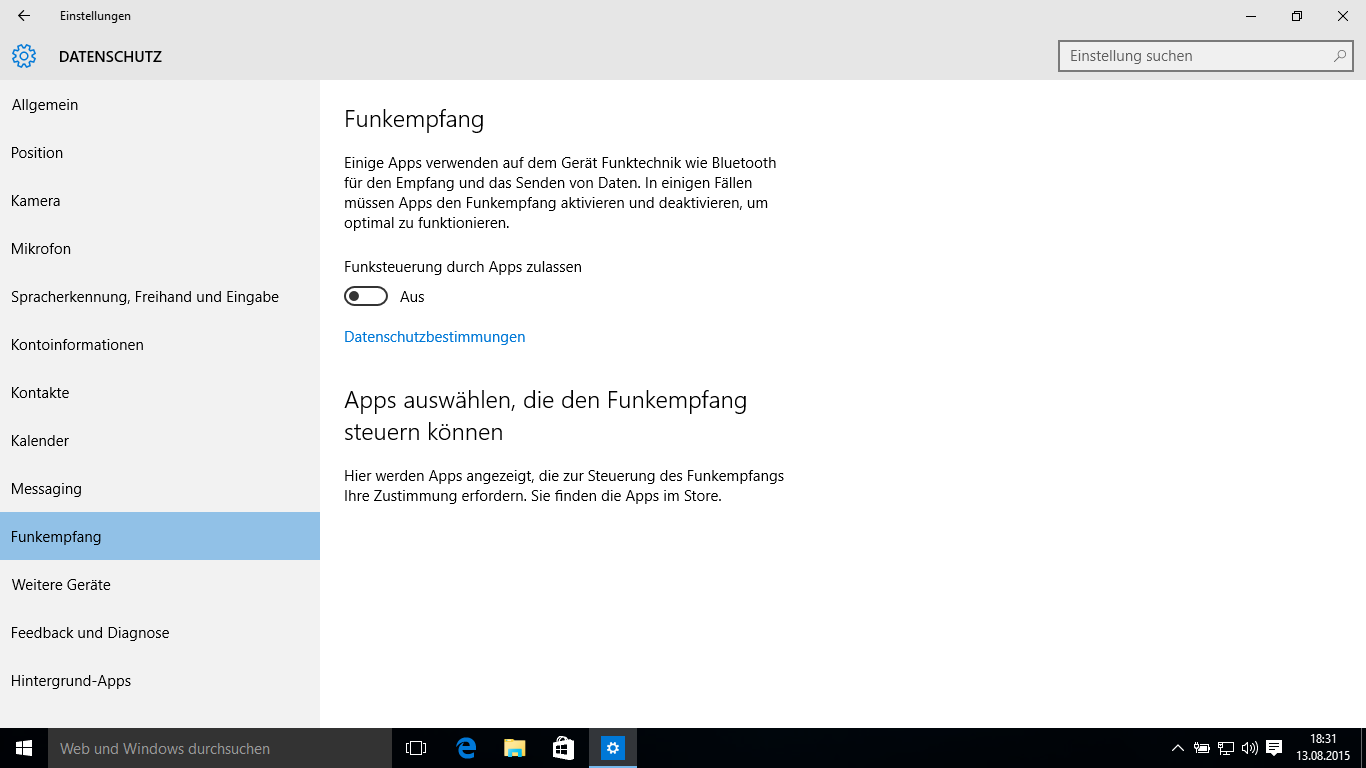Click the search magnifier icon
This screenshot has width=1366, height=768.
point(1340,56)
